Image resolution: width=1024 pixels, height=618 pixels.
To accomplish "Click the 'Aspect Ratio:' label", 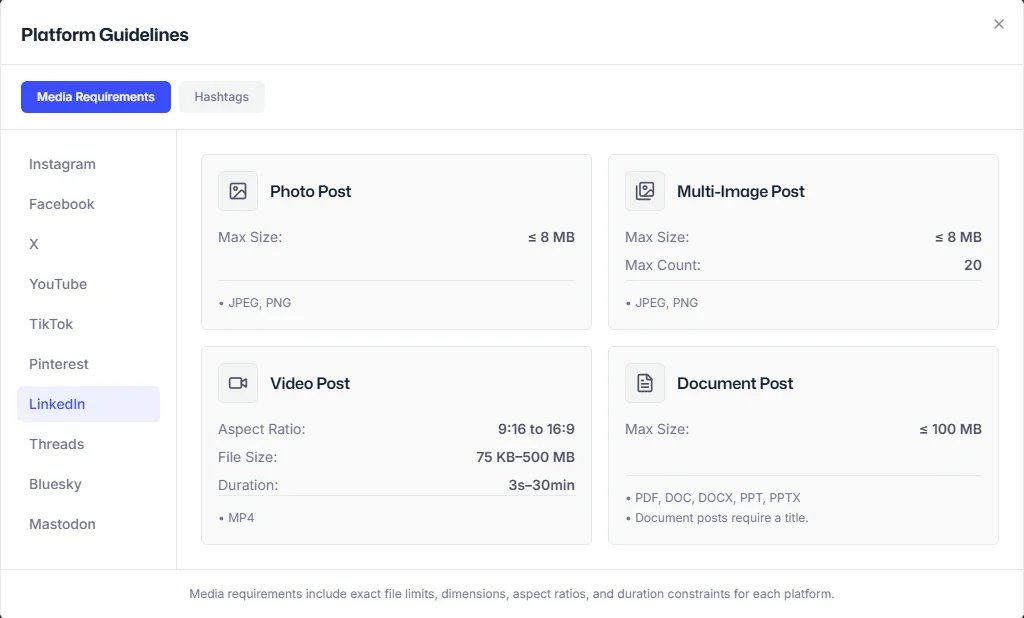I will pos(262,429).
